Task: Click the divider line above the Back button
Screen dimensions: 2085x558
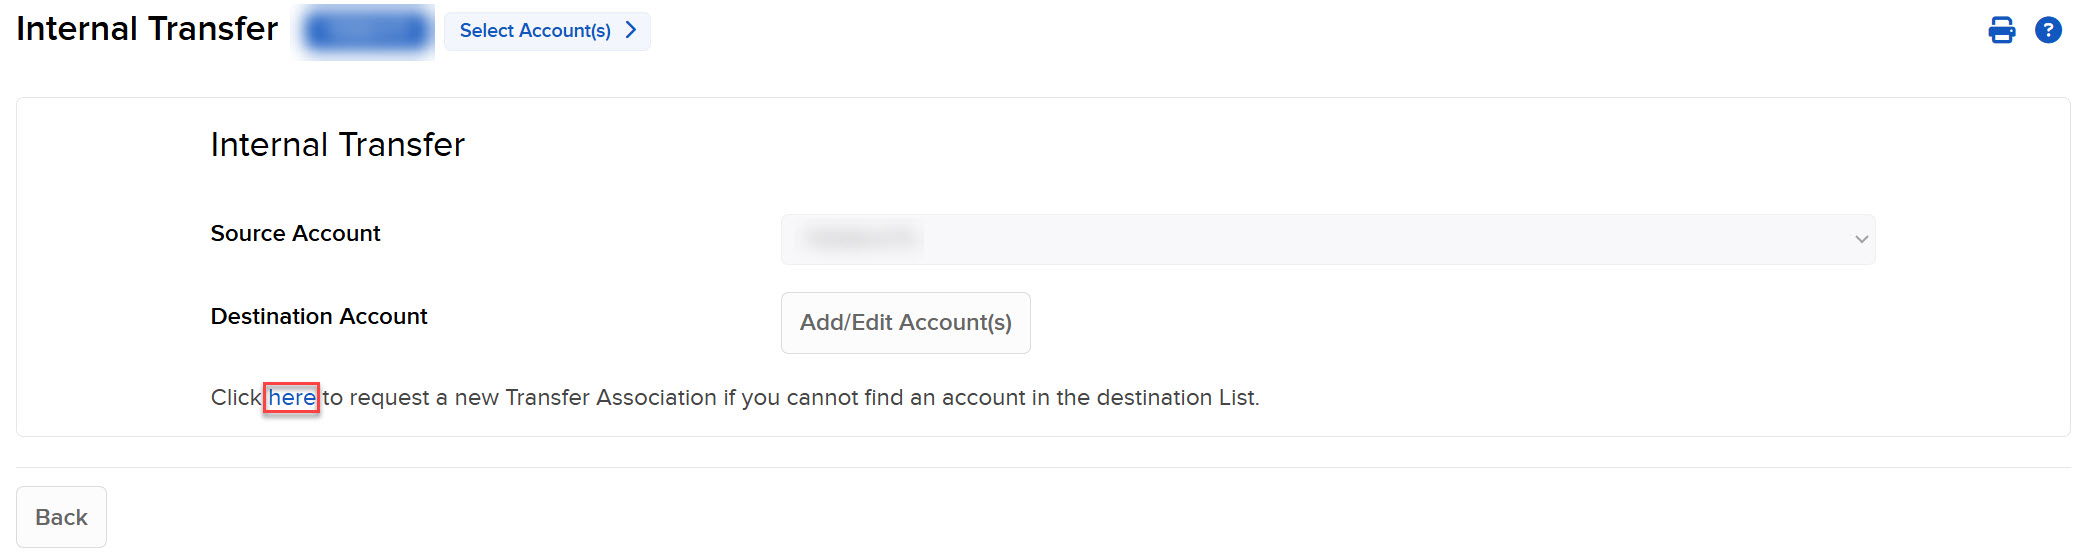Action: click(x=1043, y=467)
